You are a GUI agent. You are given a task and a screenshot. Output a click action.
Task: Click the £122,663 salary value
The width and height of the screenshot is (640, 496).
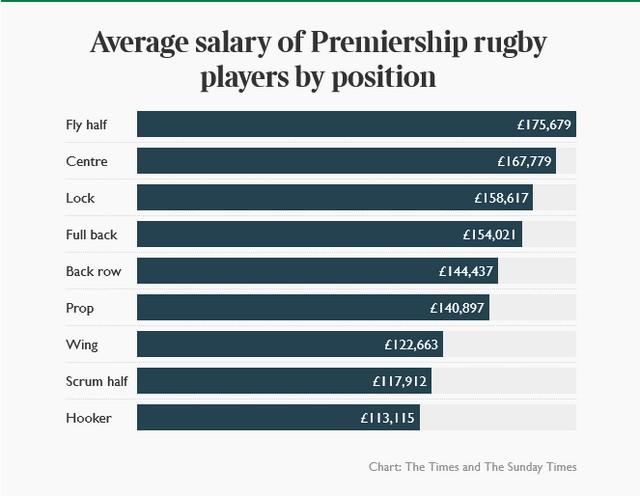(x=411, y=345)
